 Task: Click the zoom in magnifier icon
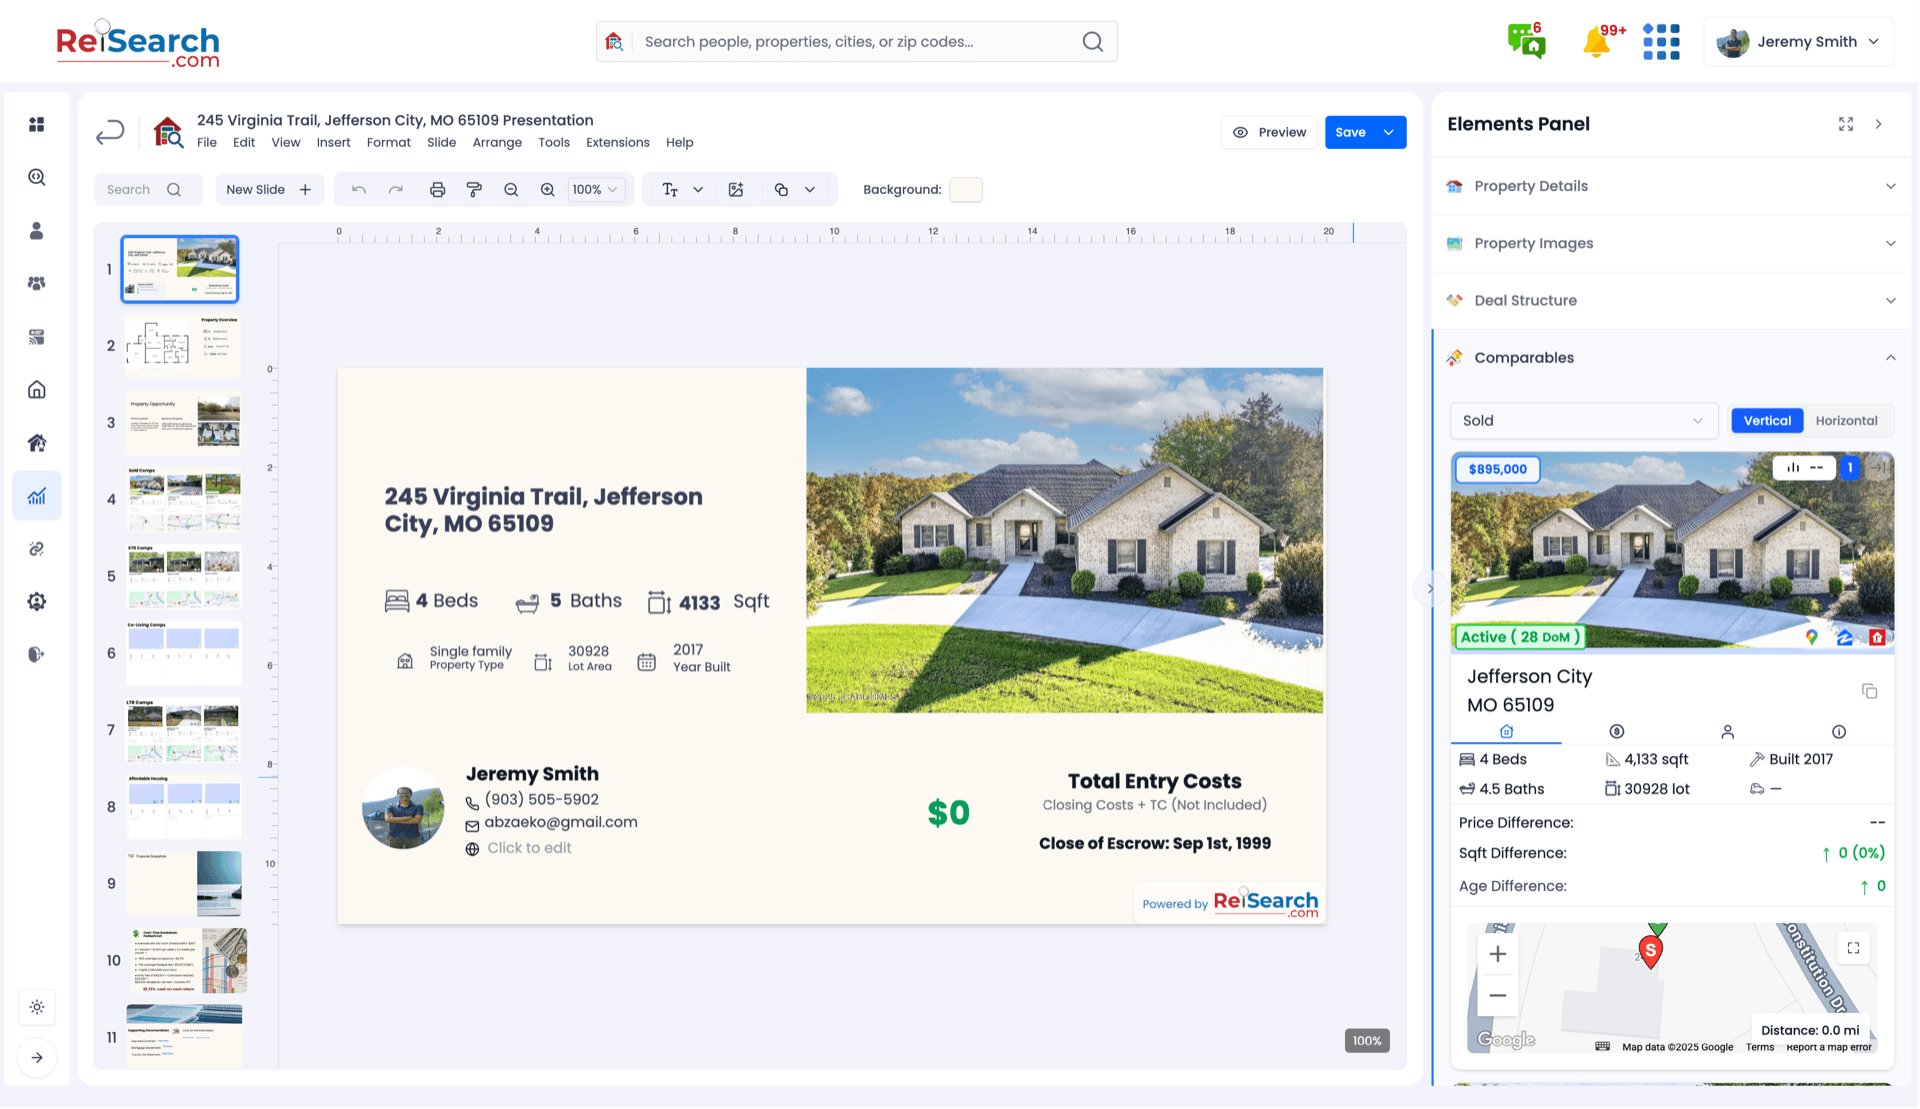(547, 190)
